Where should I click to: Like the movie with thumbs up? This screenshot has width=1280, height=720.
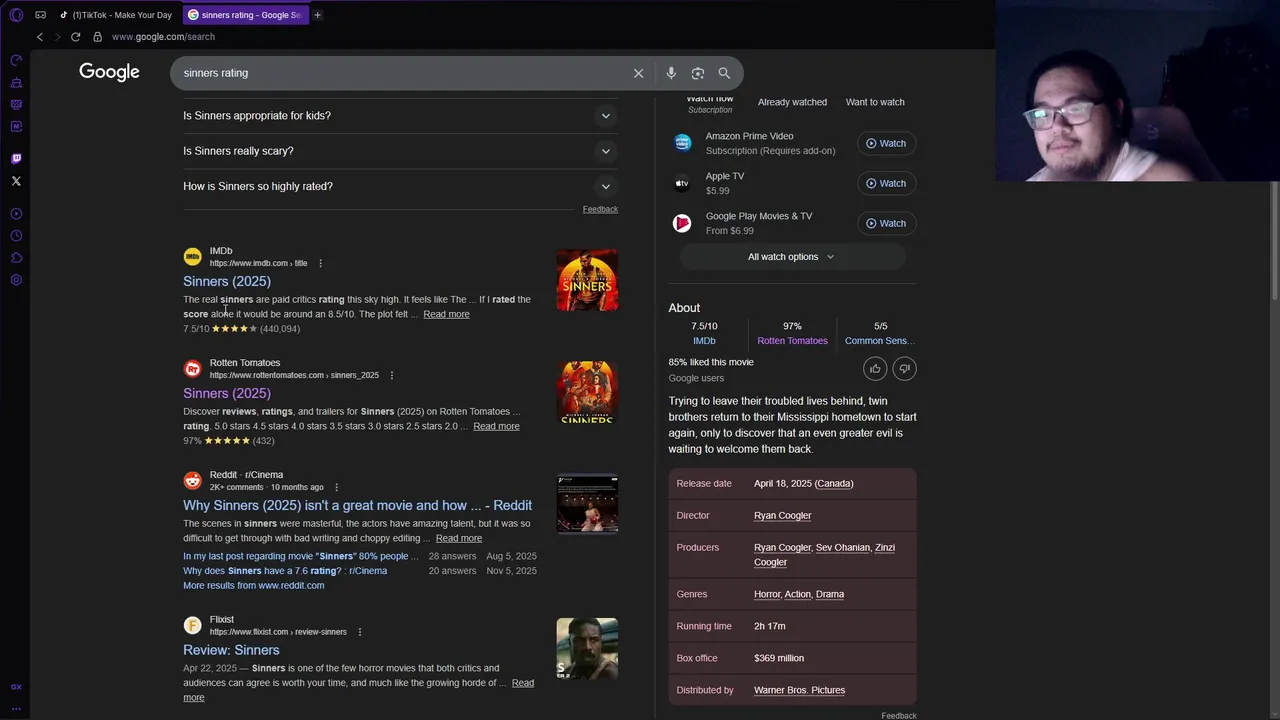(875, 369)
